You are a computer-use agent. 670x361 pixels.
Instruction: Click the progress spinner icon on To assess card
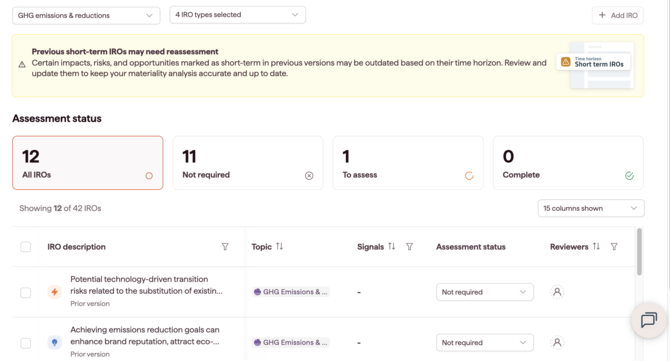coord(469,176)
